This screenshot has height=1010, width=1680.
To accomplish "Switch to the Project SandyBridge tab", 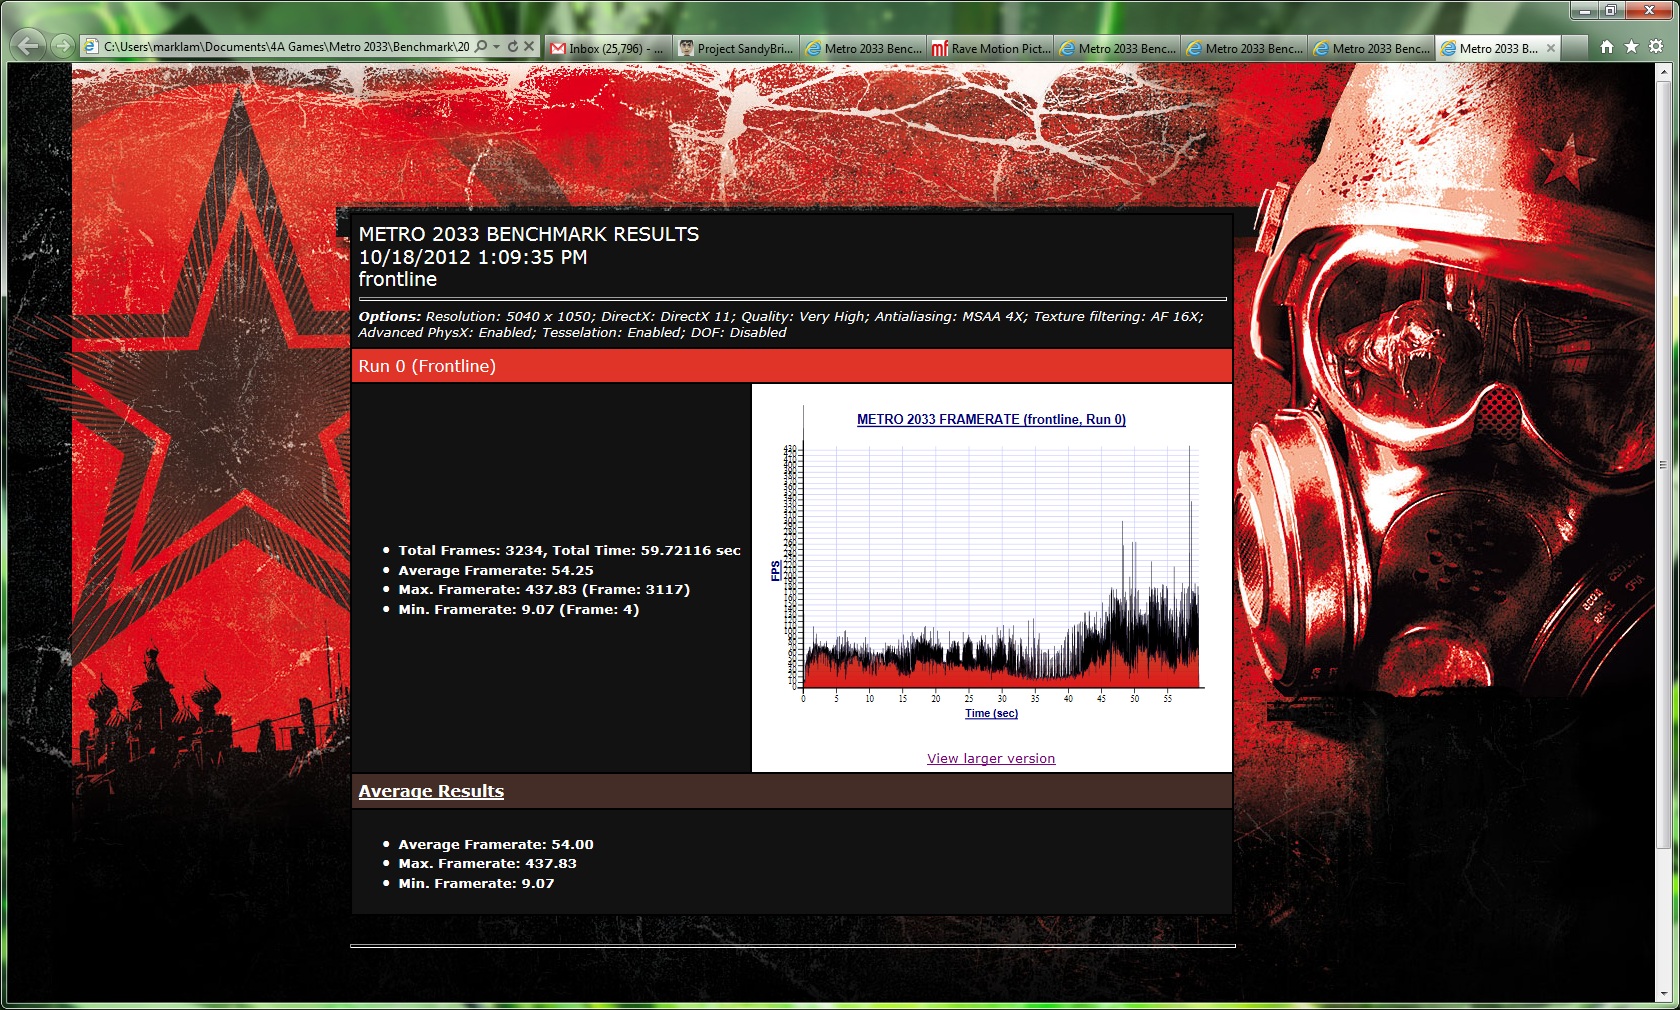I will click(736, 48).
